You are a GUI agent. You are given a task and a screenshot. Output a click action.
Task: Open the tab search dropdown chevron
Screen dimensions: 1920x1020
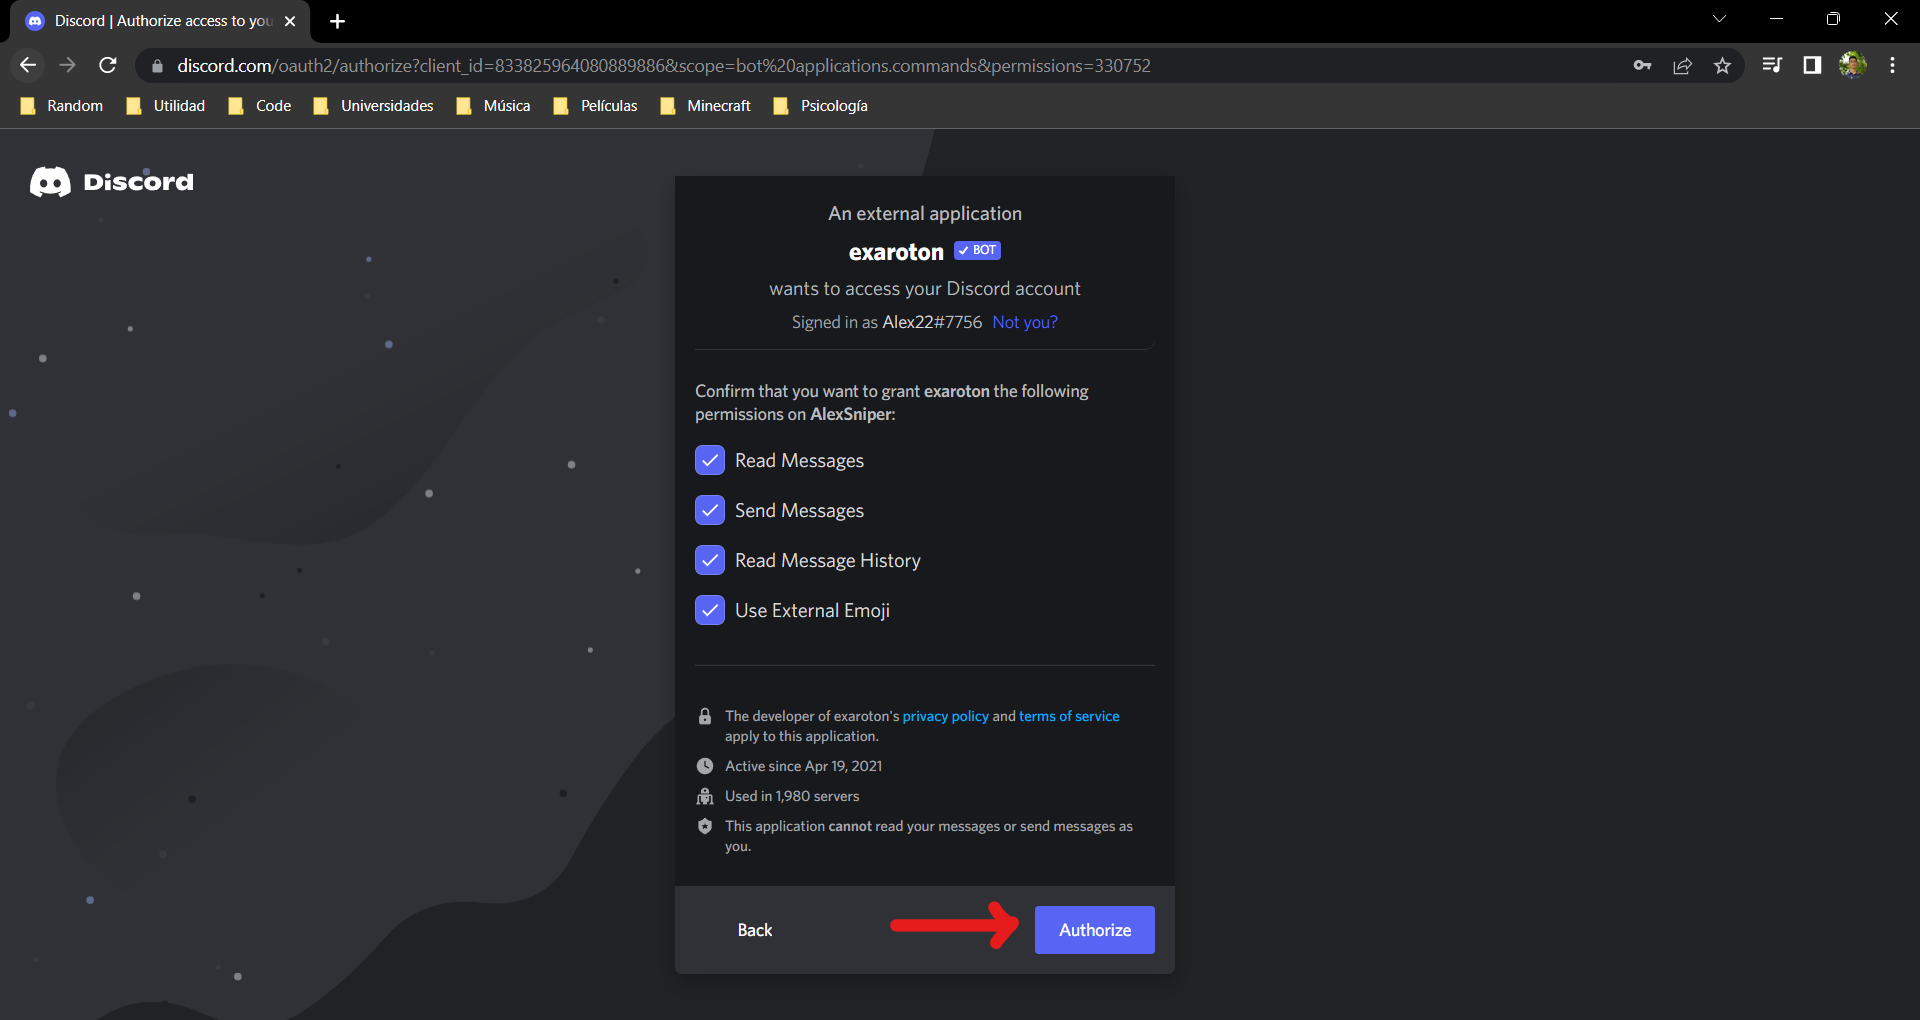click(x=1719, y=19)
